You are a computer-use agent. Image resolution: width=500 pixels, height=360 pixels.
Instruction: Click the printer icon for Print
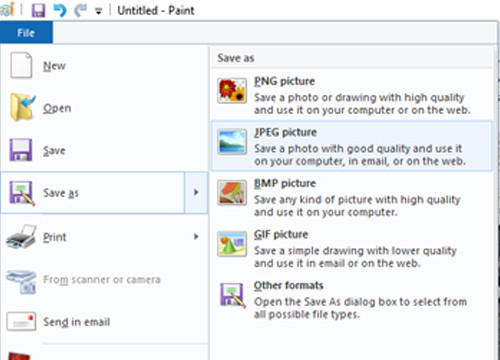tap(21, 237)
